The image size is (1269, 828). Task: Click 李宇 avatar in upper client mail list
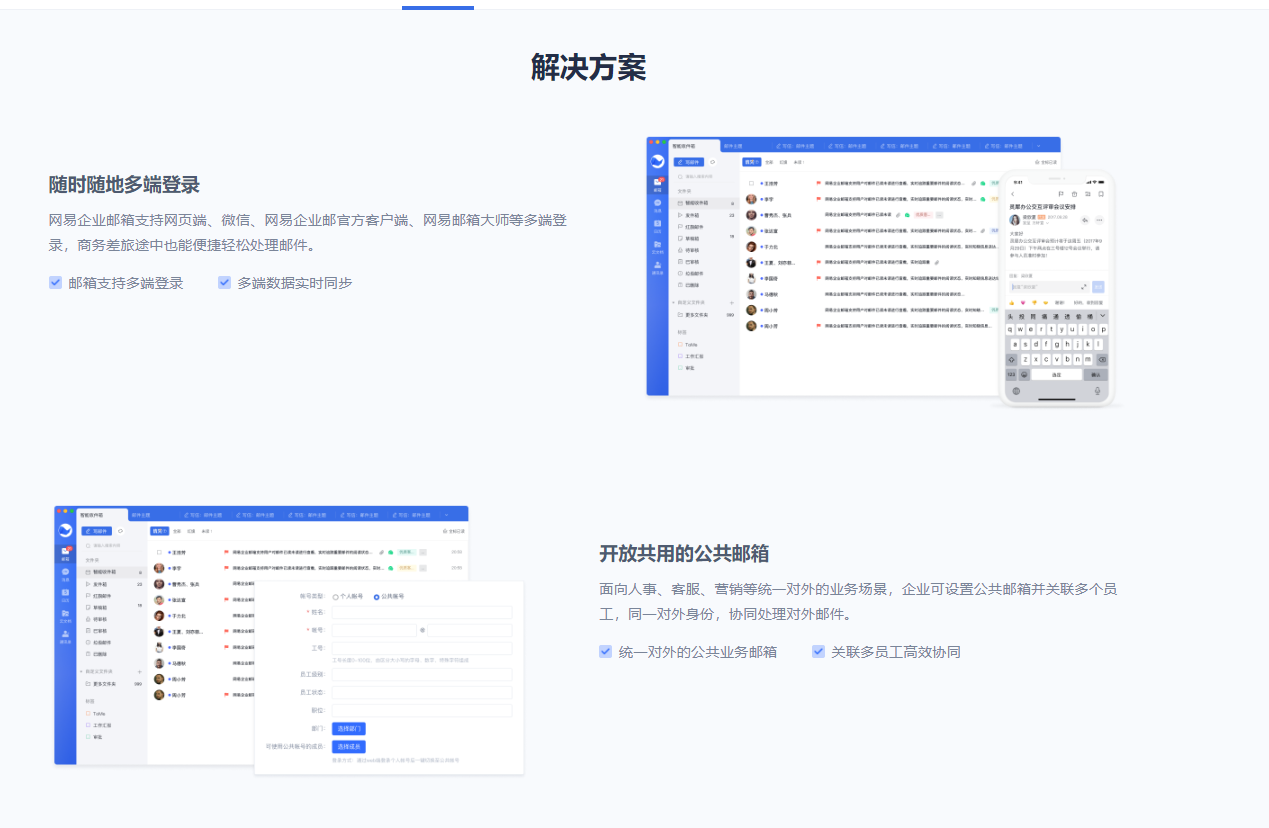click(751, 199)
